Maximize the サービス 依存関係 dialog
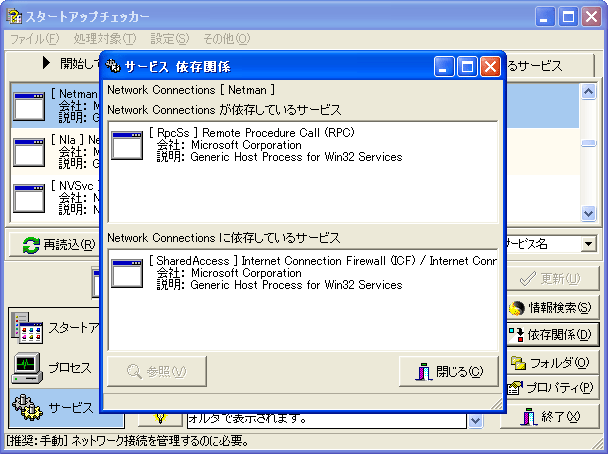This screenshot has height=454, width=608. click(467, 67)
